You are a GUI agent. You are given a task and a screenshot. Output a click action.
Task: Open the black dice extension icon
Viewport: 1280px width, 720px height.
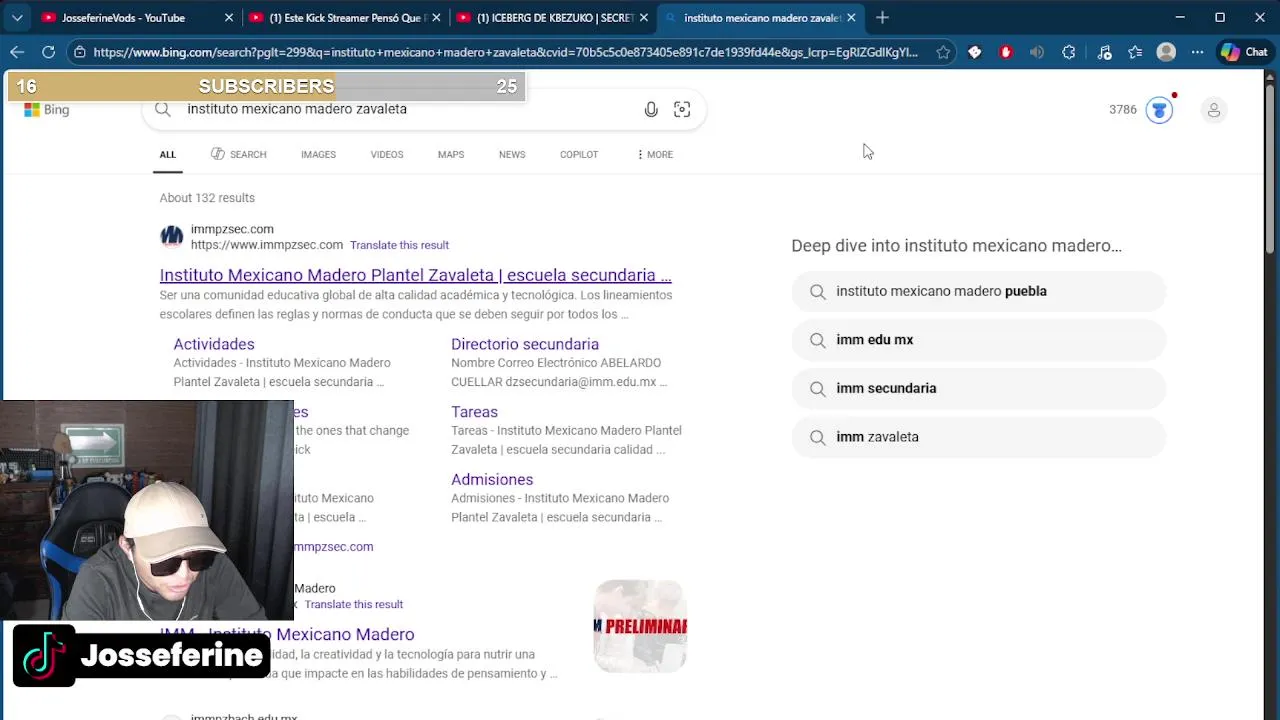point(975,52)
